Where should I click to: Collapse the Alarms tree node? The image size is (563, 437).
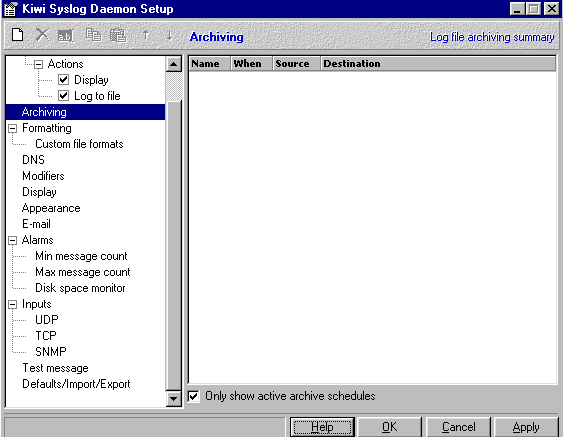click(13, 241)
